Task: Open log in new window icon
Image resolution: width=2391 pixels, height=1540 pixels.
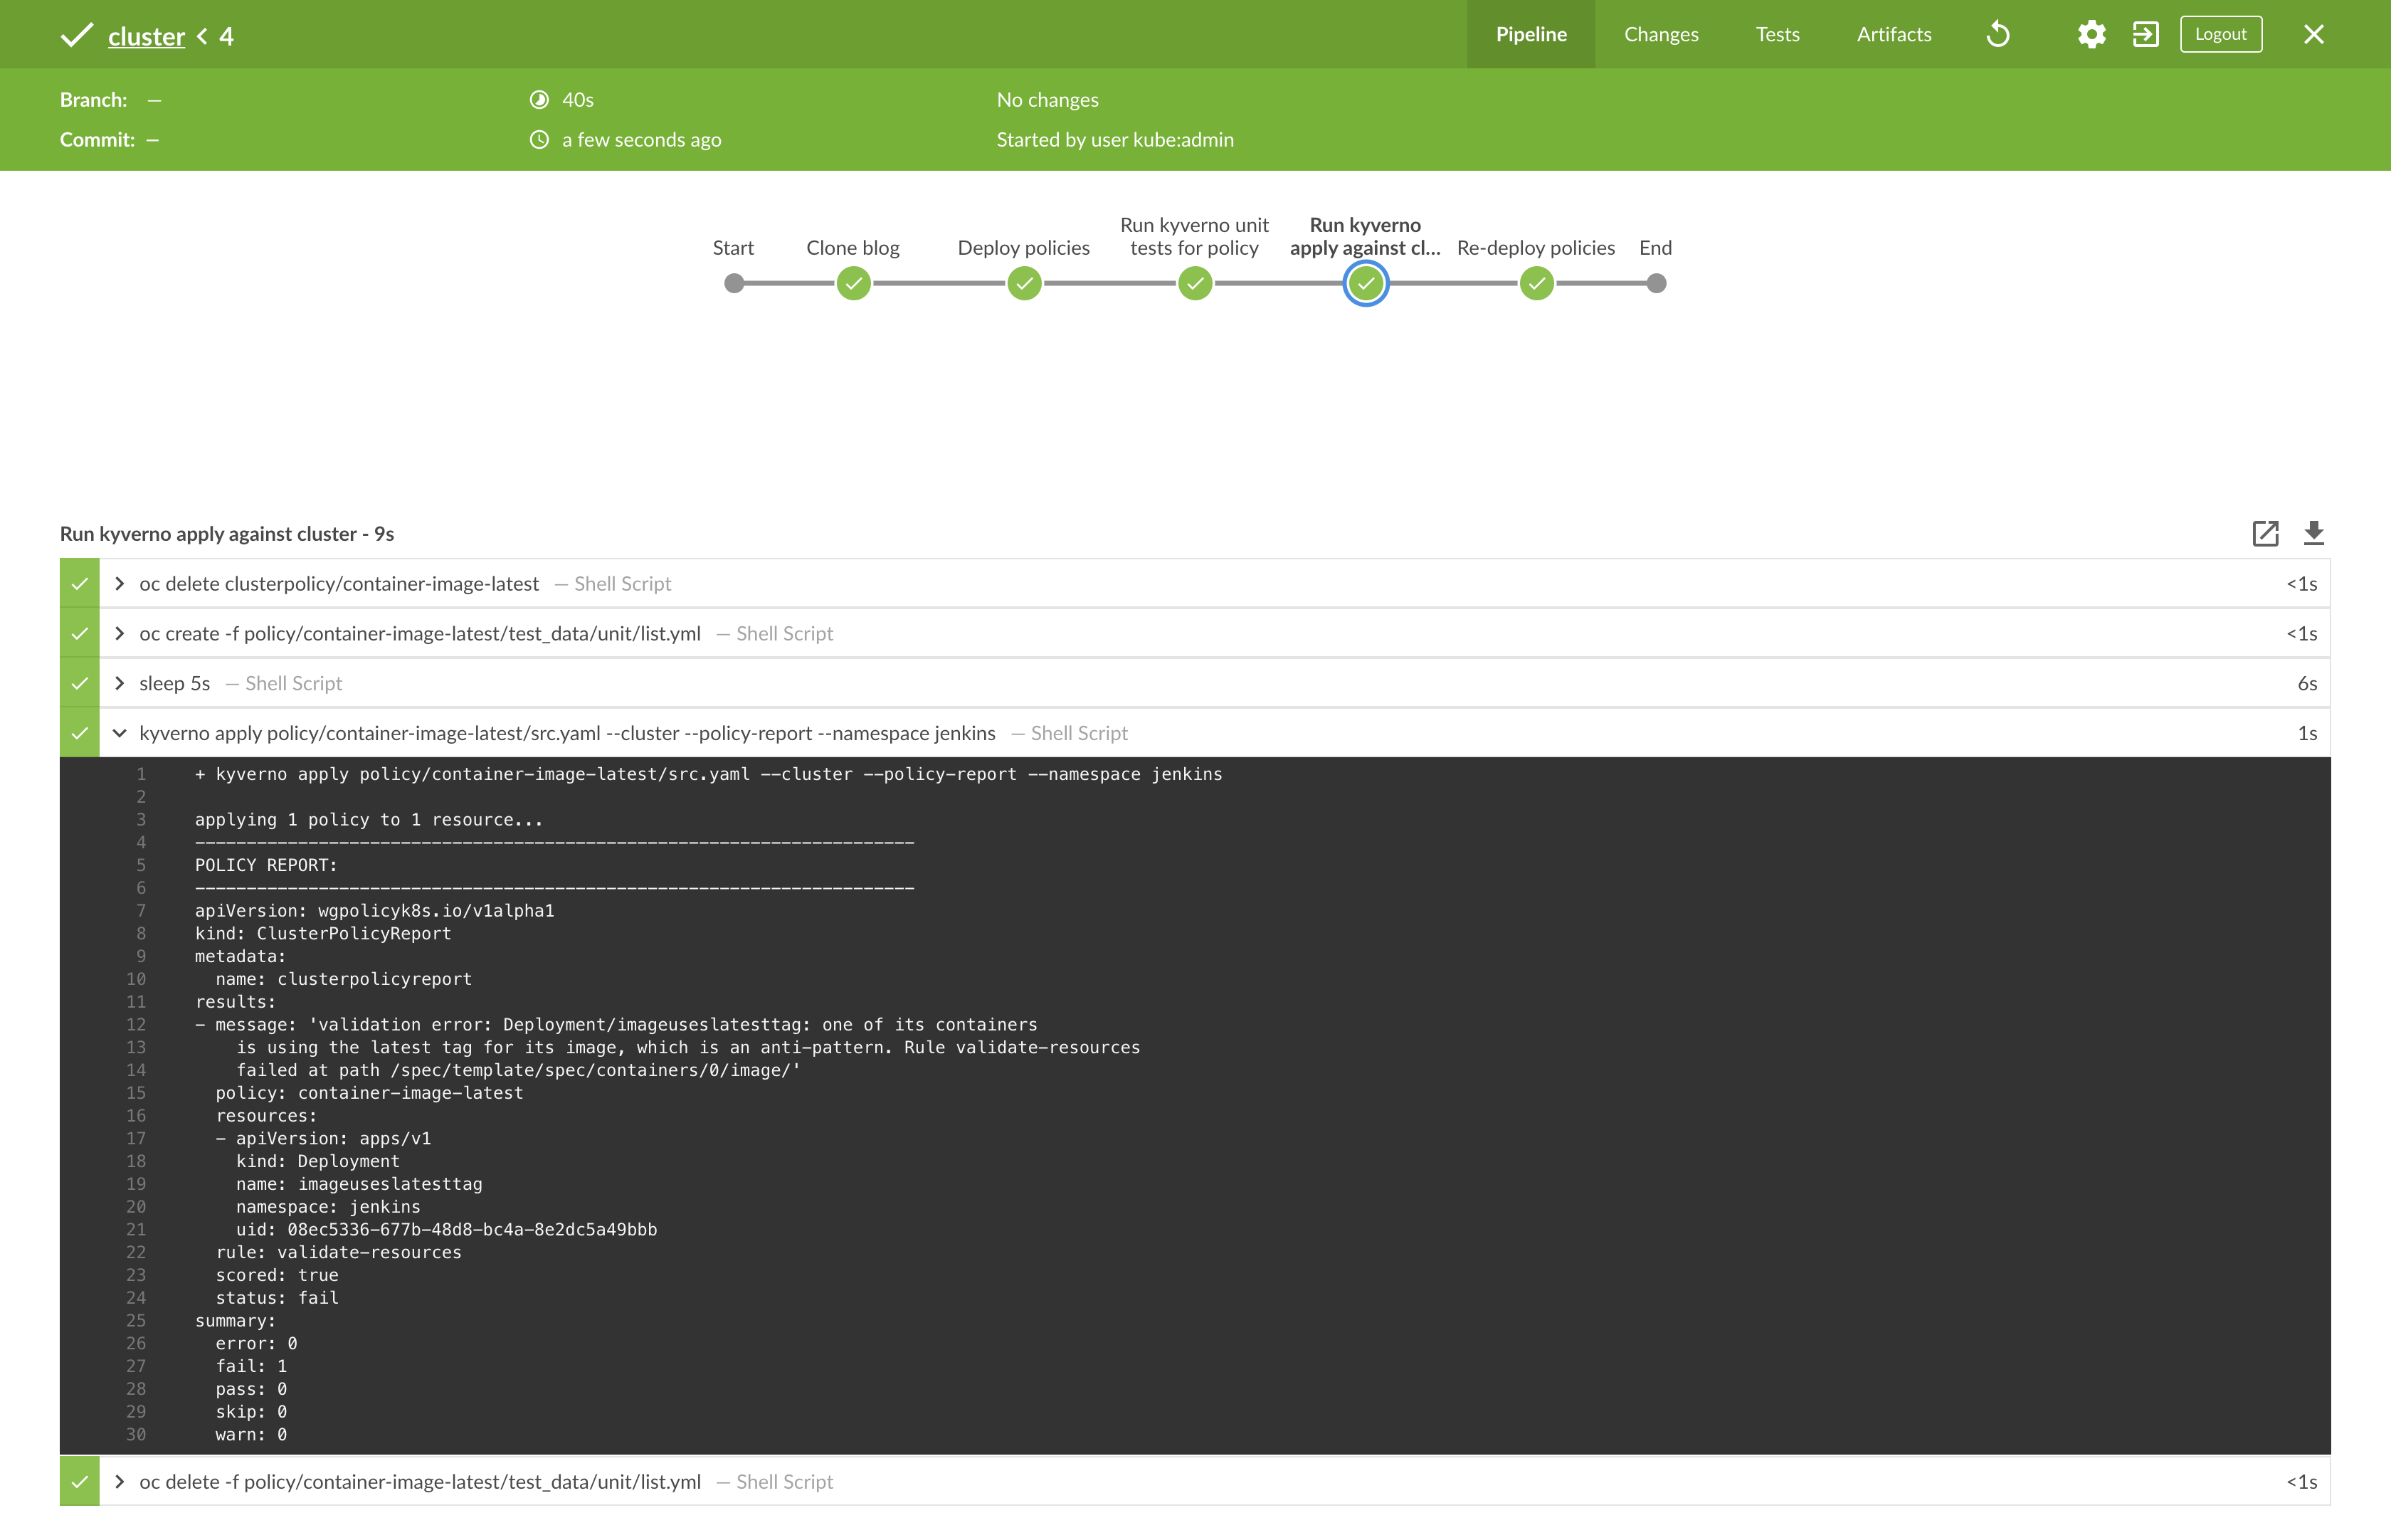Action: click(x=2265, y=533)
